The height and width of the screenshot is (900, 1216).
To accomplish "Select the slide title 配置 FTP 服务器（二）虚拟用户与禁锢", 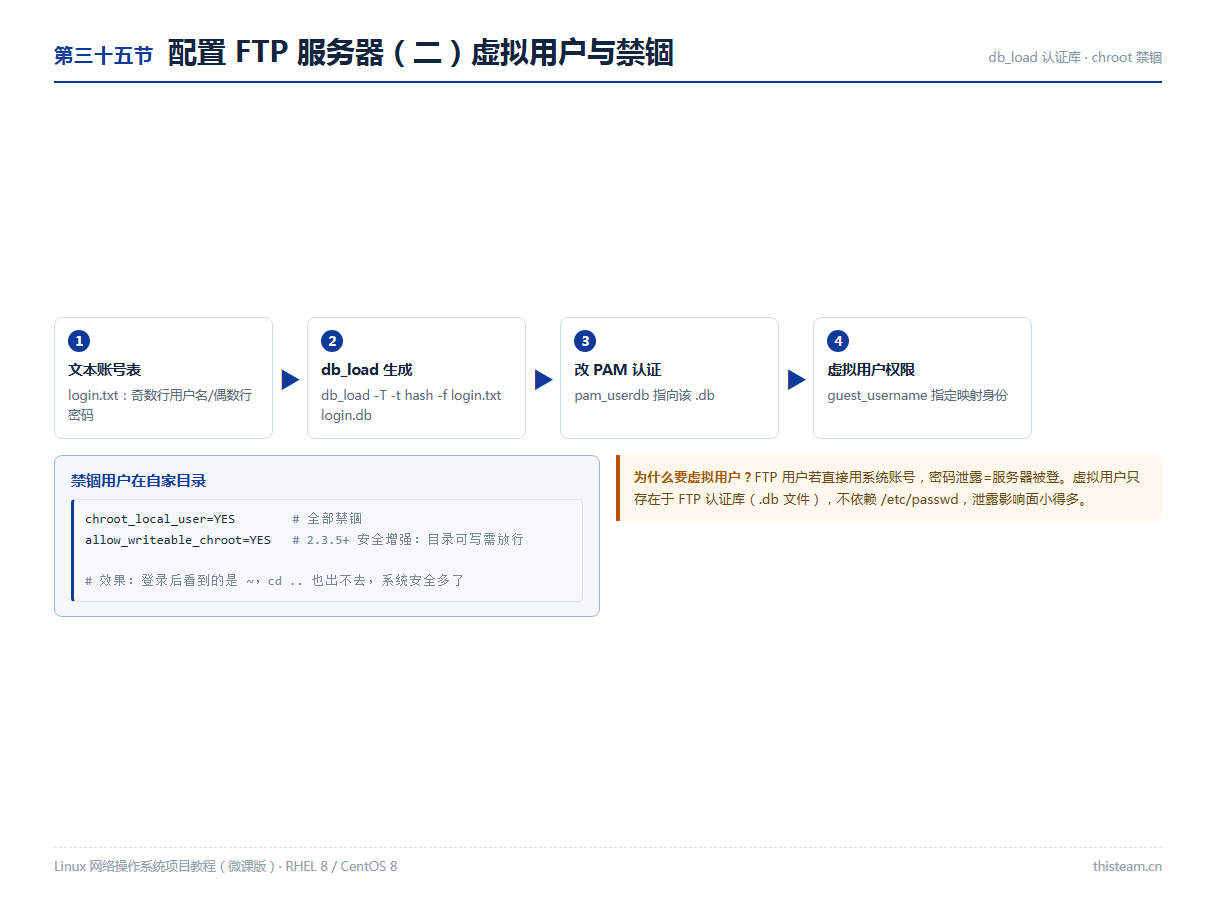I will point(420,53).
